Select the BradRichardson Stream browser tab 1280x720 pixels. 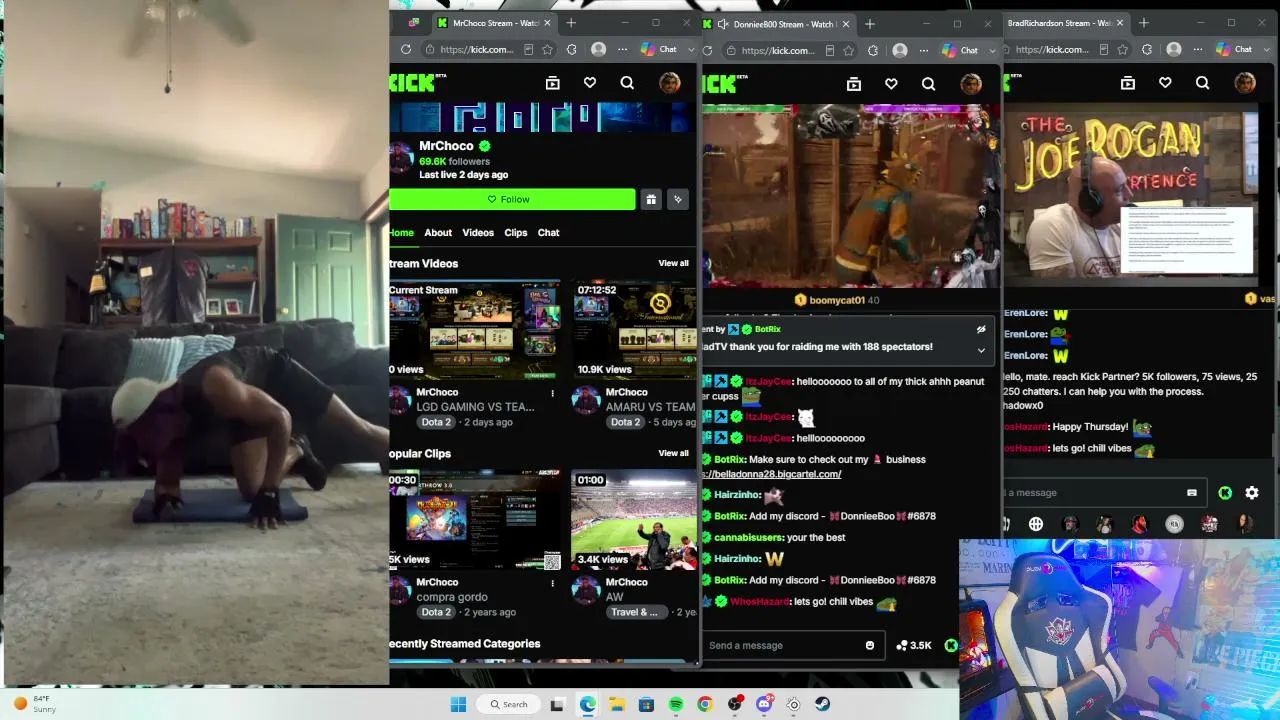1065,23
